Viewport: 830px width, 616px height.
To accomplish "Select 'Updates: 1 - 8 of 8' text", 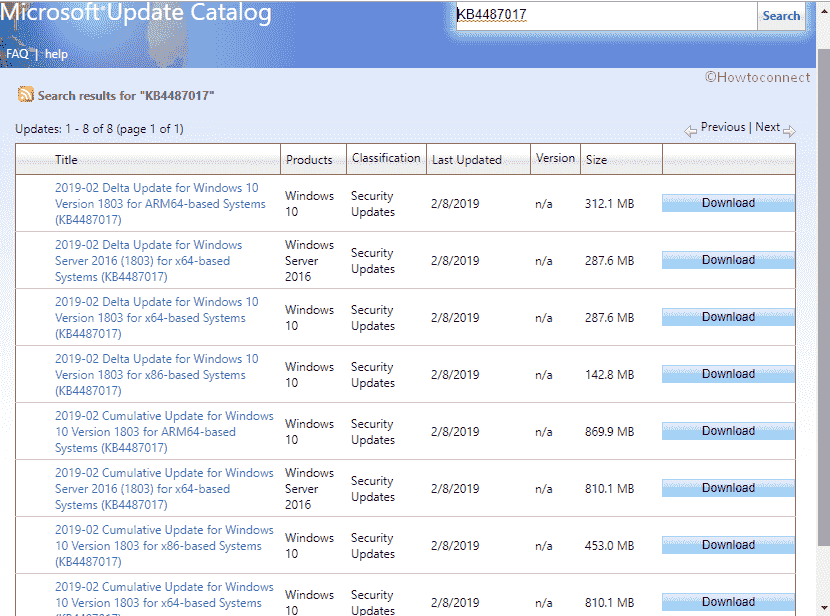I will (64, 129).
